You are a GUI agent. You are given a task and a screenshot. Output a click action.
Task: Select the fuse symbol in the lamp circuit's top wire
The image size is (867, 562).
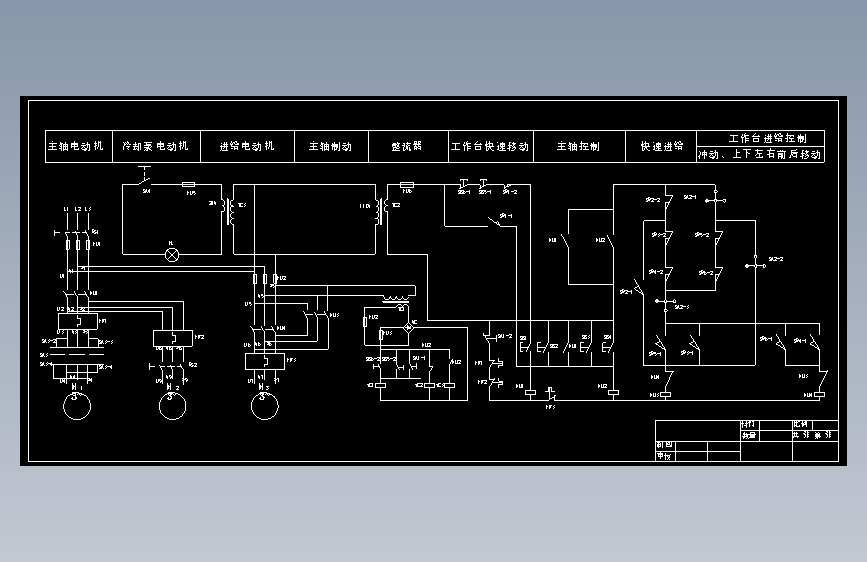[189, 185]
